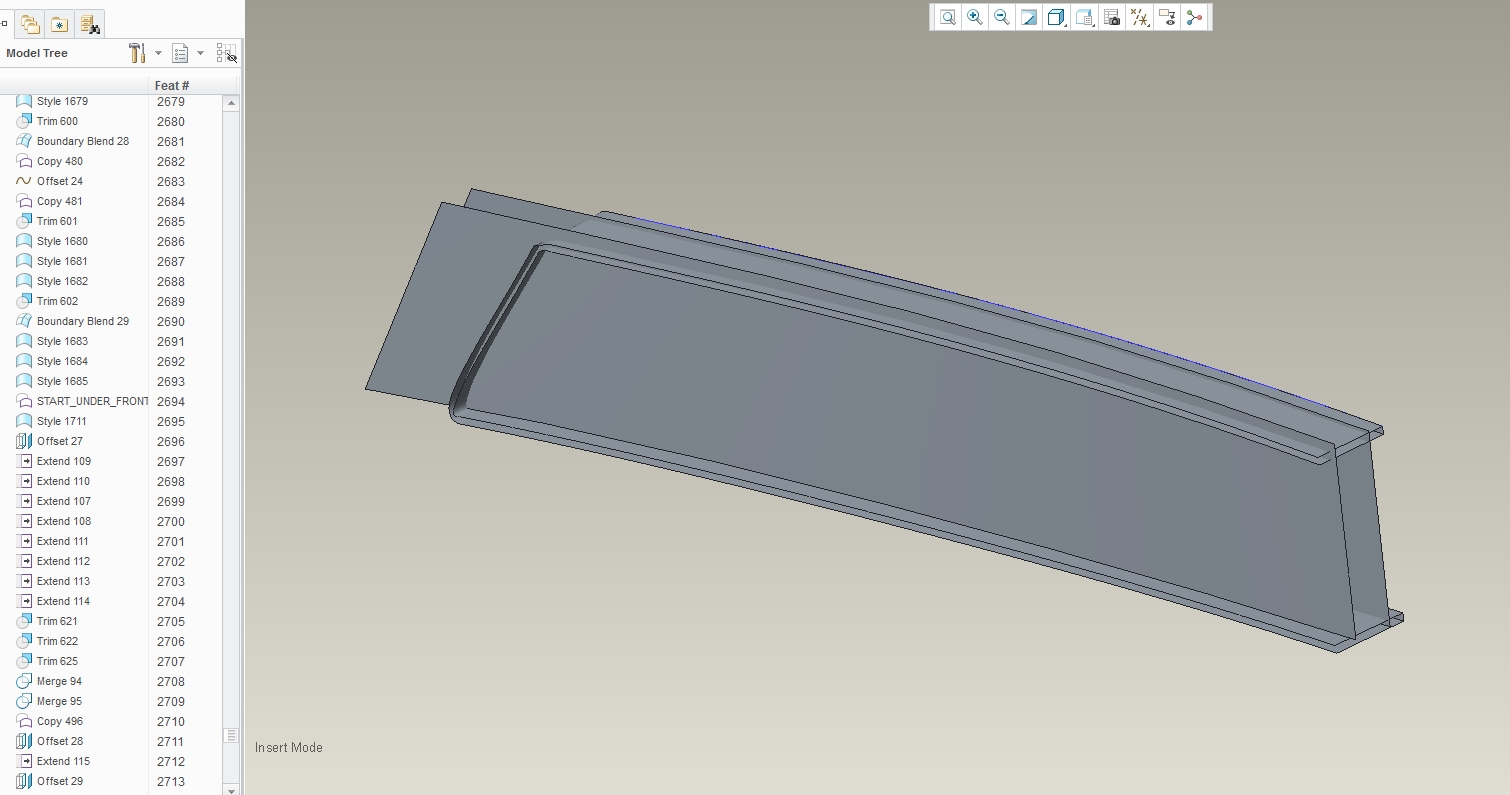
Task: Click the Zoom Out magnifier icon
Action: pyautogui.click(x=1002, y=17)
